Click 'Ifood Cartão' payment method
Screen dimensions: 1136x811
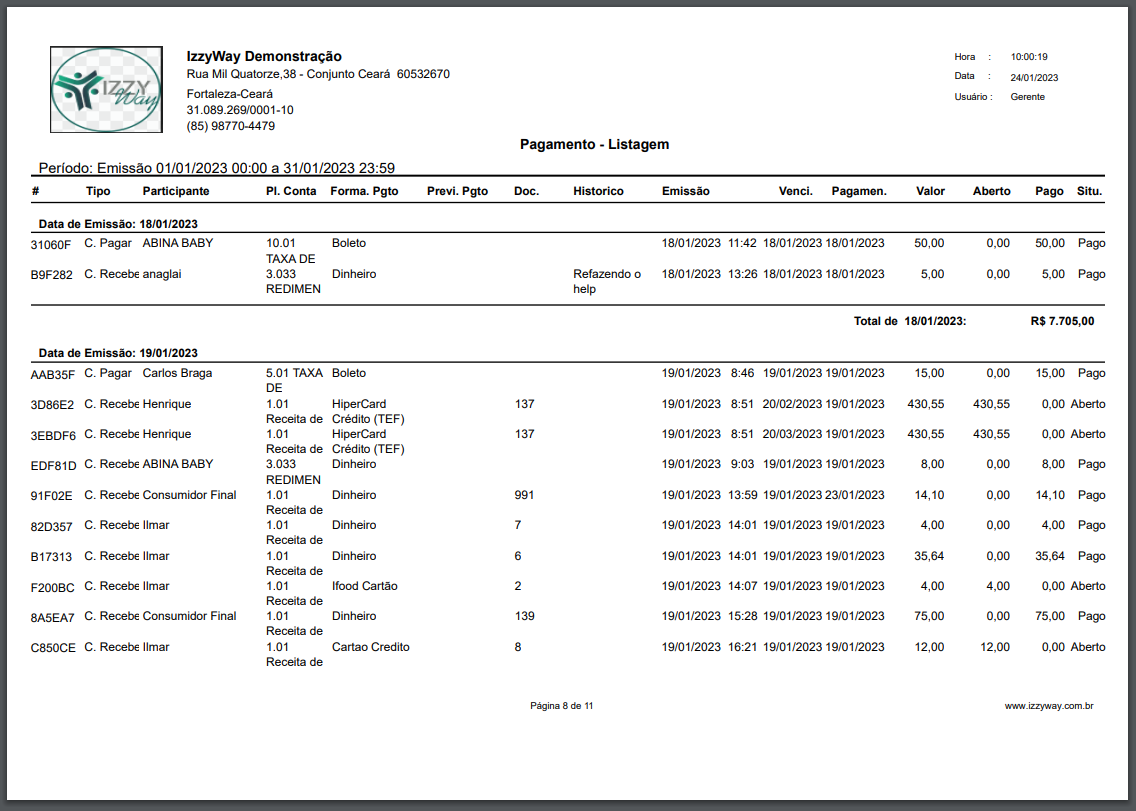point(364,586)
